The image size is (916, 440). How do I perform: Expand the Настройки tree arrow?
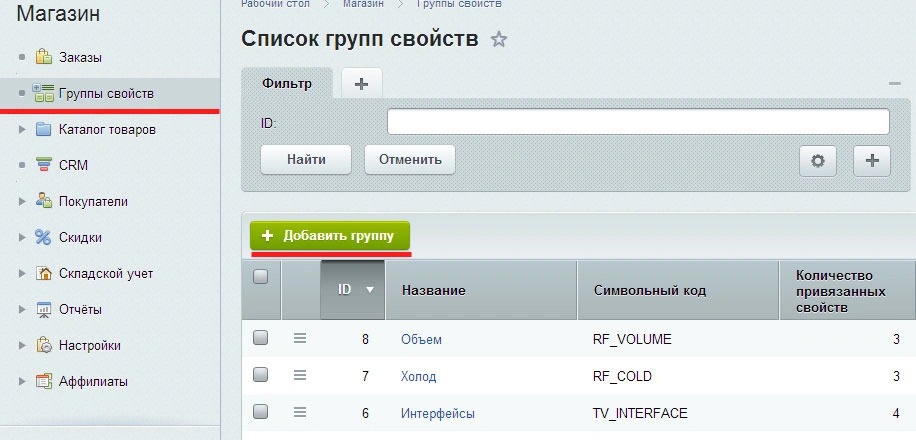22,345
